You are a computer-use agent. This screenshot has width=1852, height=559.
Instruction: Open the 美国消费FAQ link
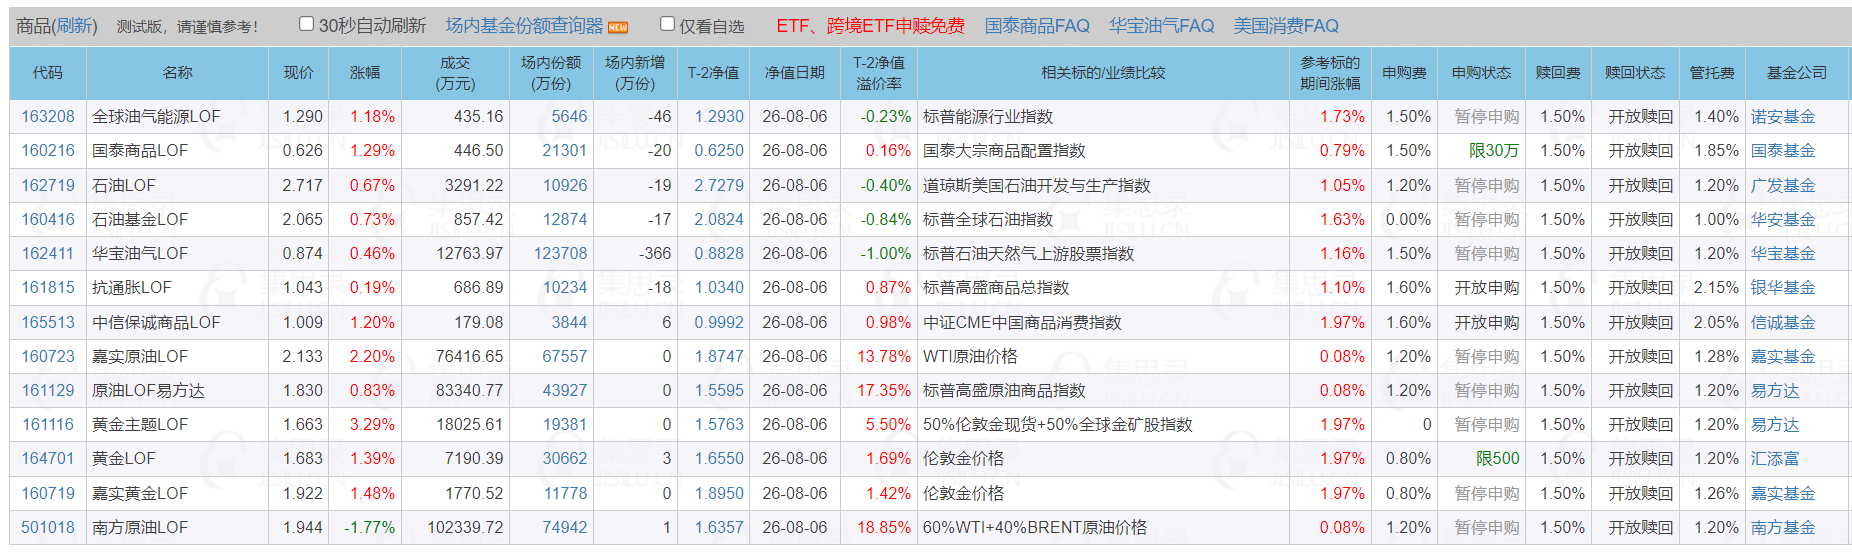tap(1285, 26)
